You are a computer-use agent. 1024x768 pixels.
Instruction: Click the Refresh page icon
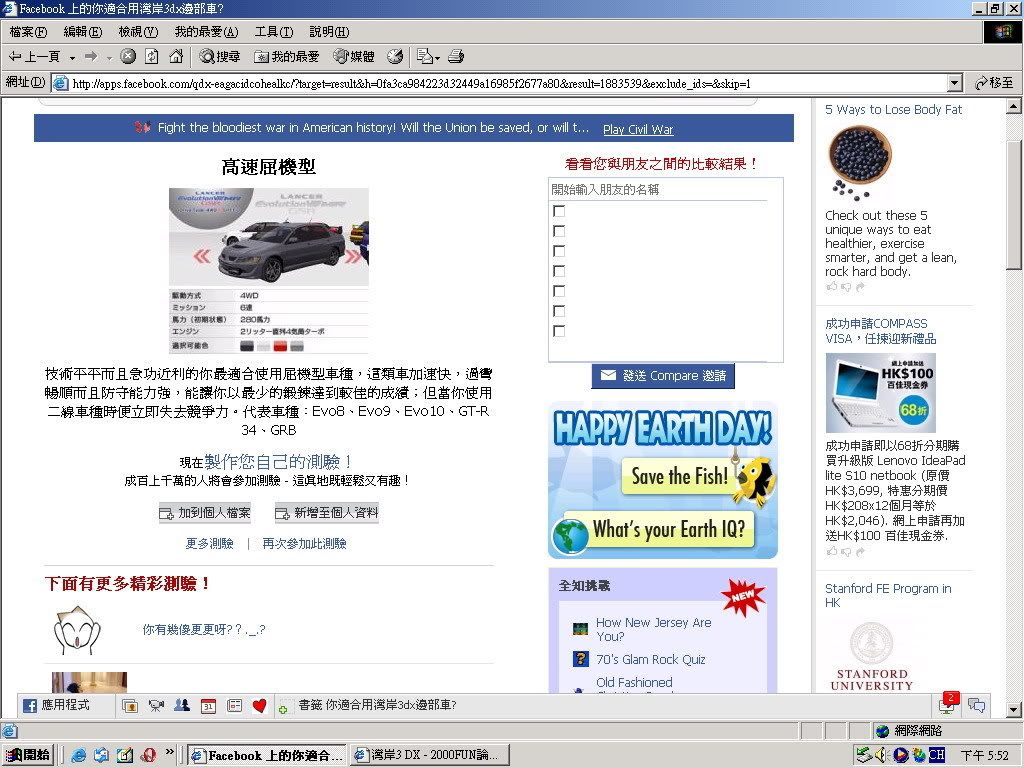(x=152, y=57)
